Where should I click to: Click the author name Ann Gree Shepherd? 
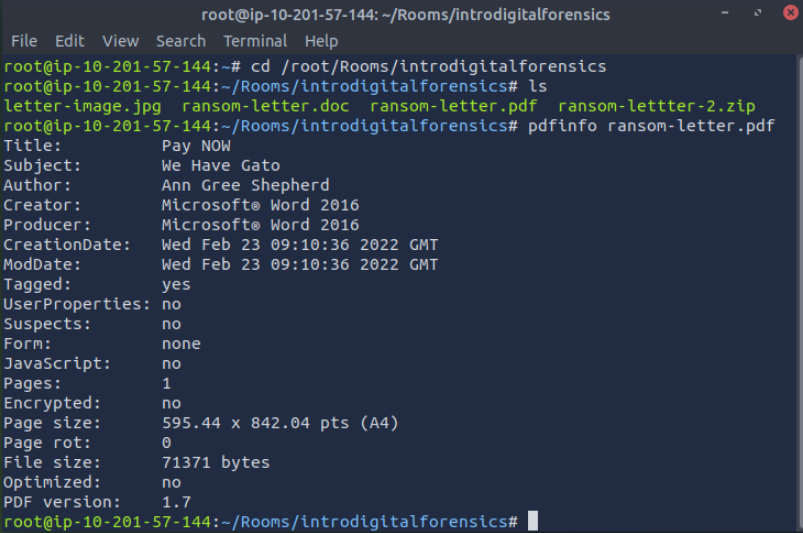245,185
